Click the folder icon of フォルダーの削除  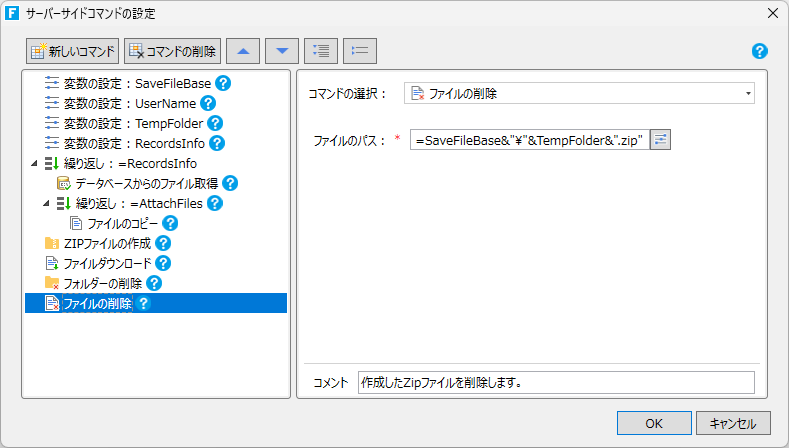(x=52, y=283)
